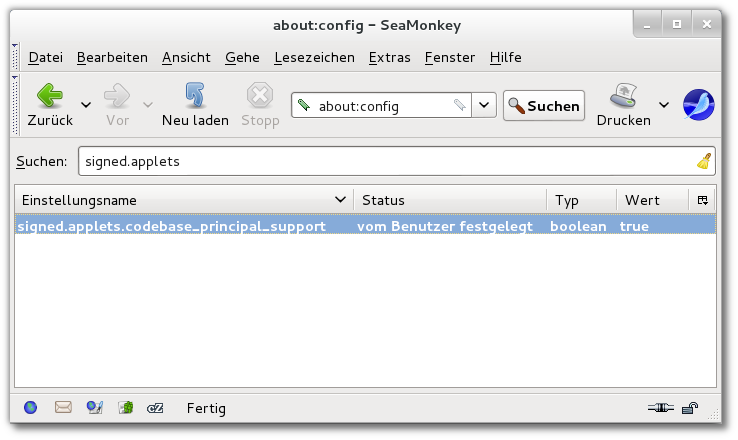Clear the search filter with the broom icon
This screenshot has width=738, height=440.
(704, 161)
